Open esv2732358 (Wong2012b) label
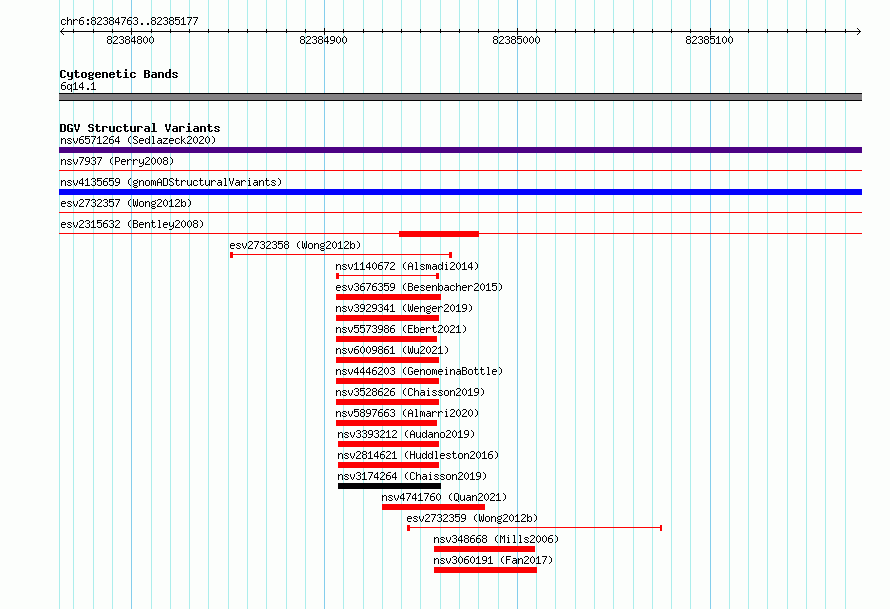The width and height of the screenshot is (890, 609). pyautogui.click(x=295, y=245)
